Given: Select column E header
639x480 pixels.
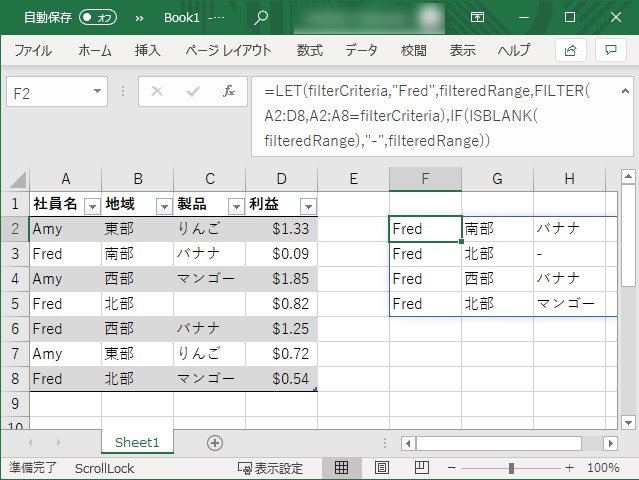Looking at the screenshot, I should coord(353,179).
